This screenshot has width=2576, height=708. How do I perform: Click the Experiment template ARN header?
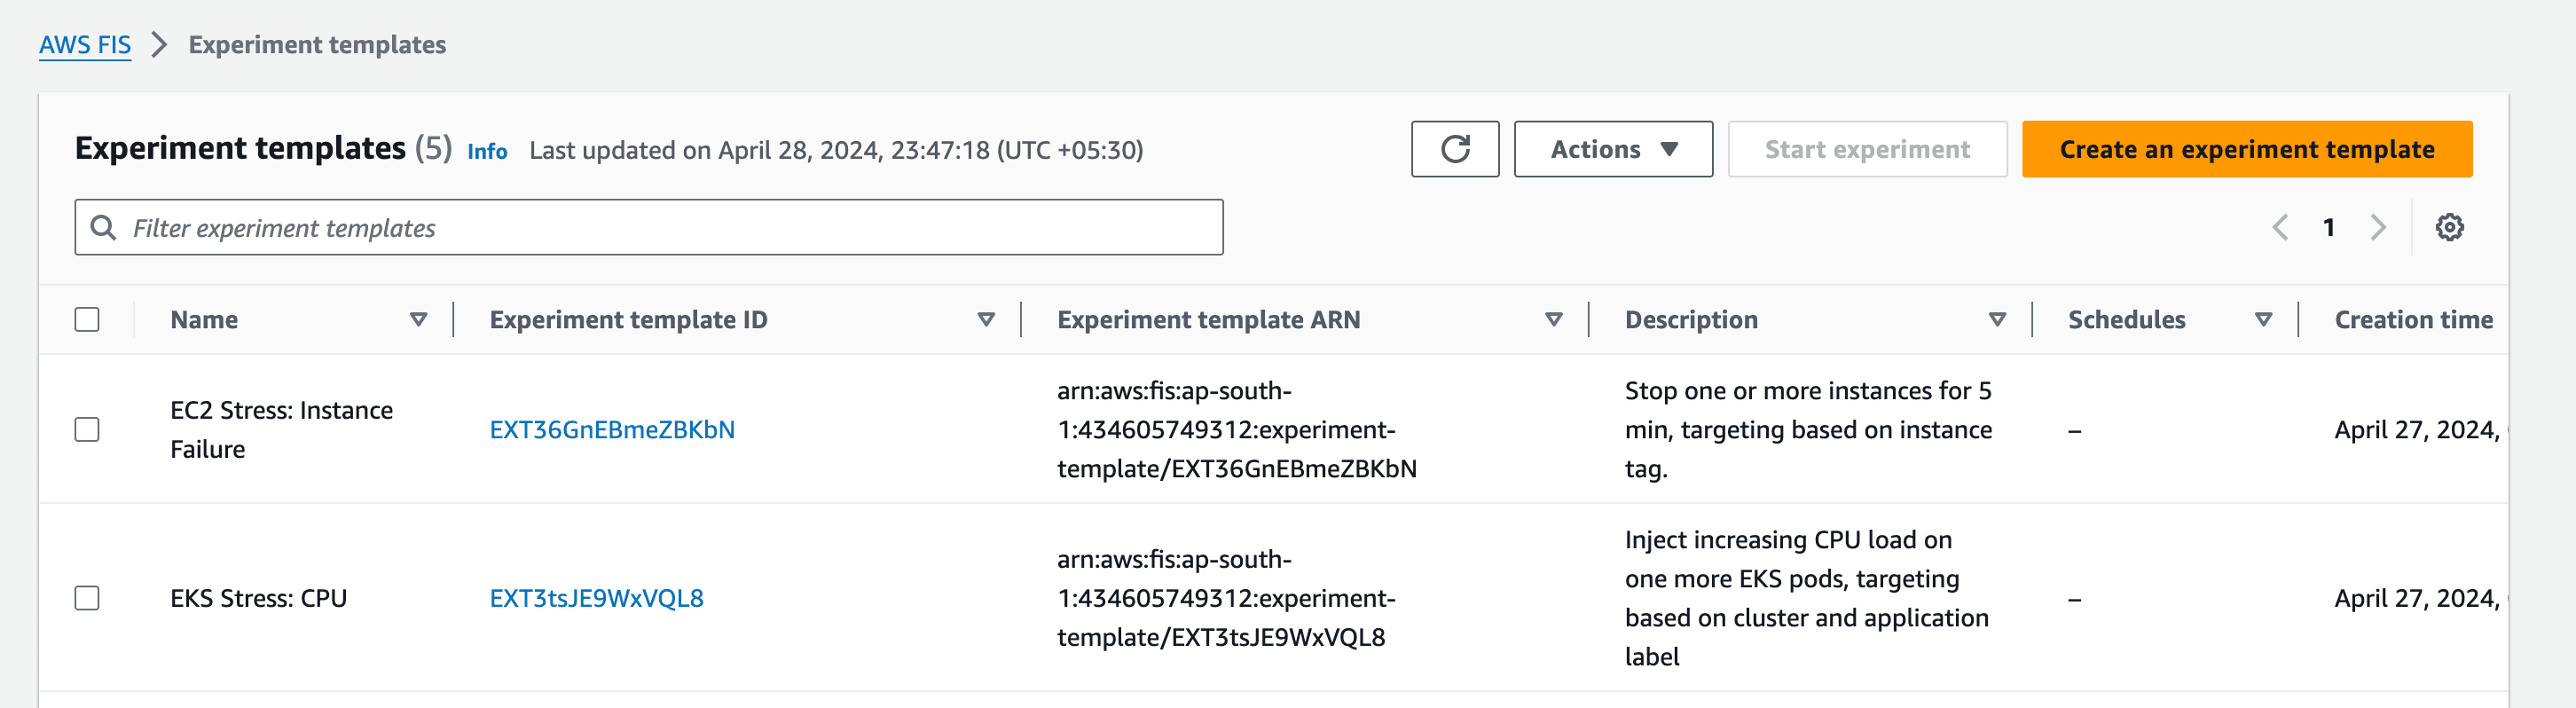click(x=1208, y=319)
